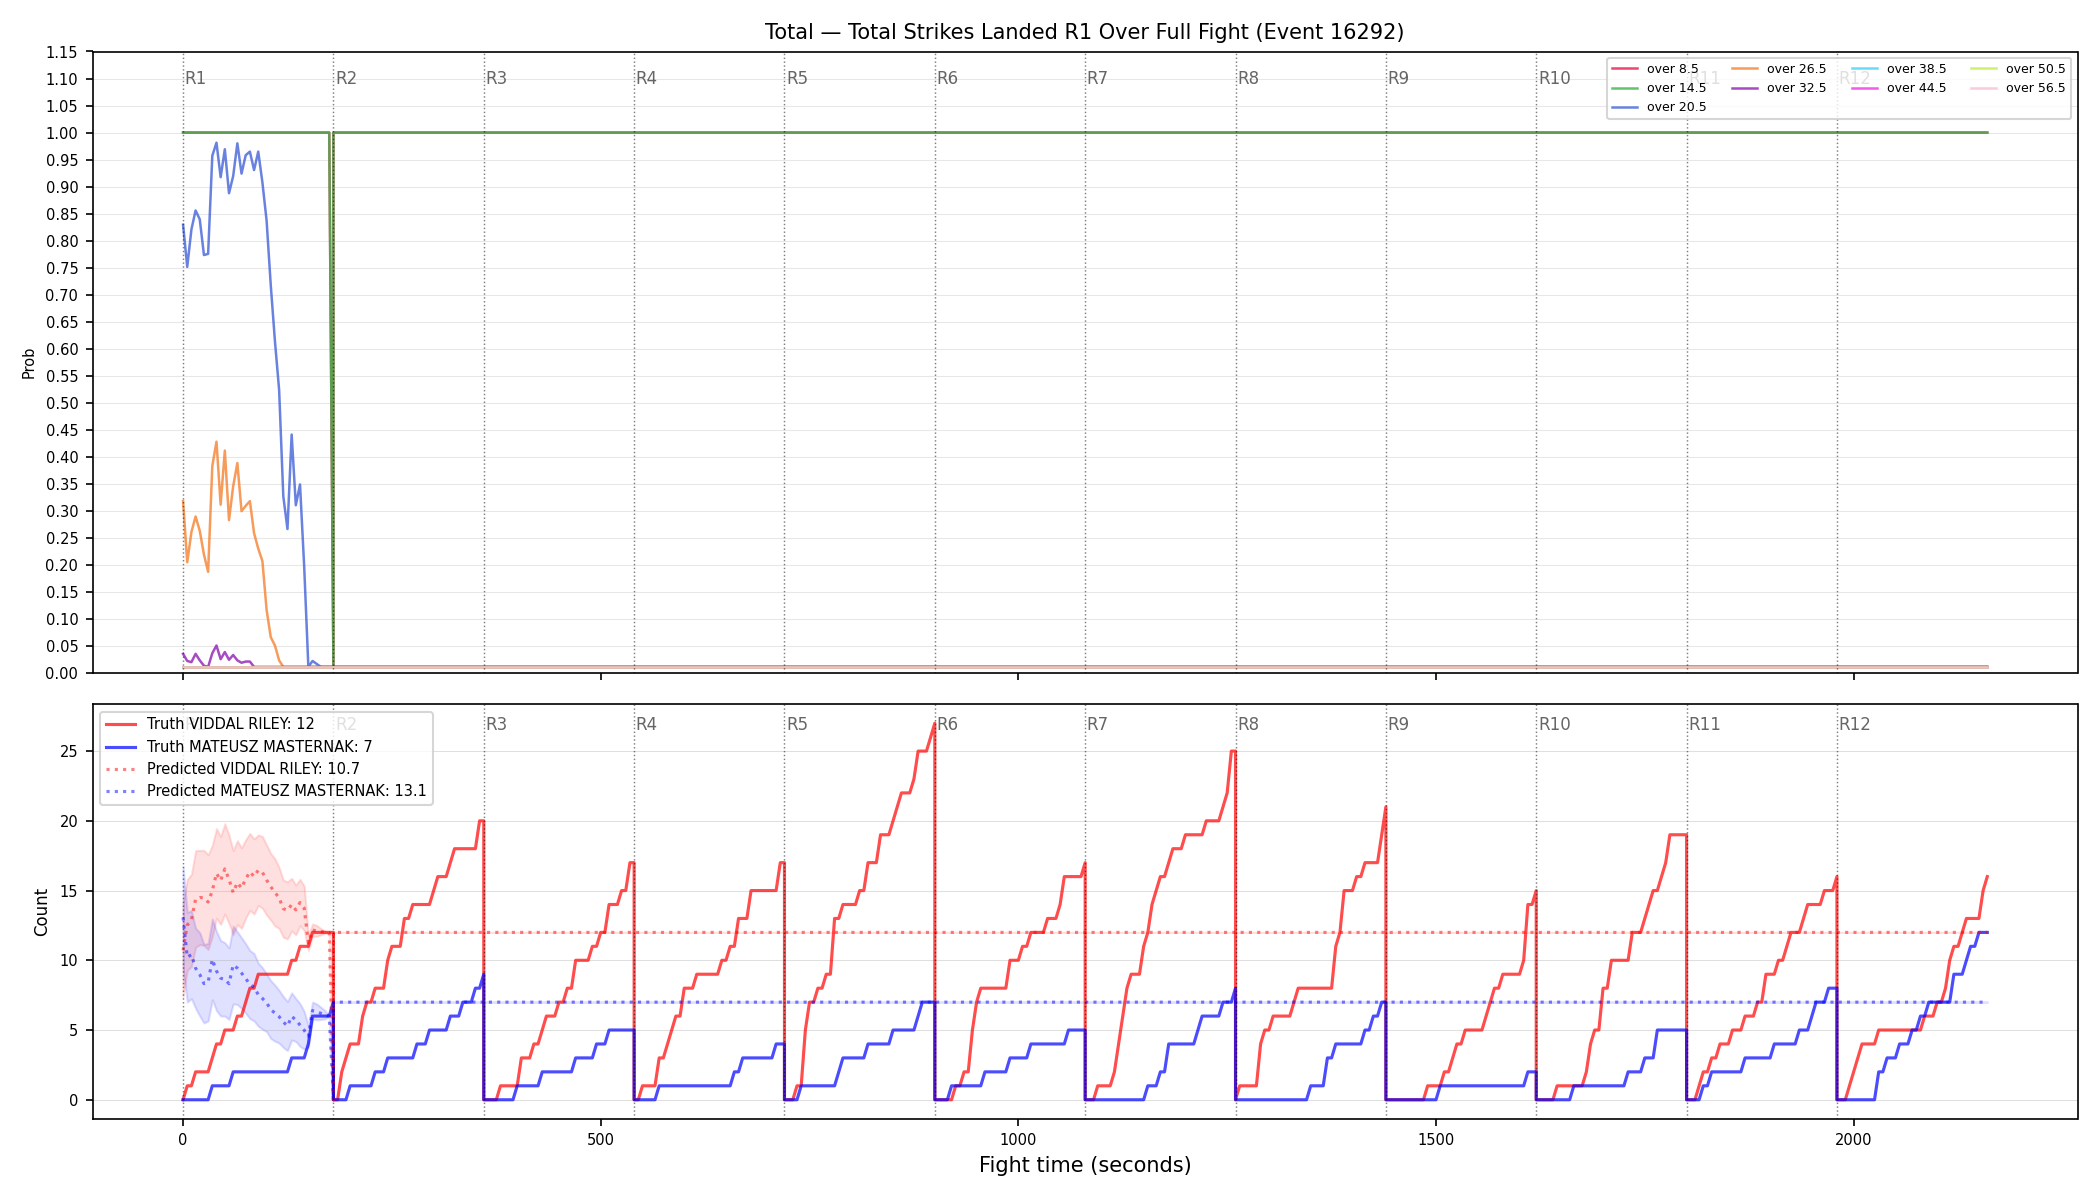
Task: Click the R4 round marker in the probability plot
Action: click(646, 78)
